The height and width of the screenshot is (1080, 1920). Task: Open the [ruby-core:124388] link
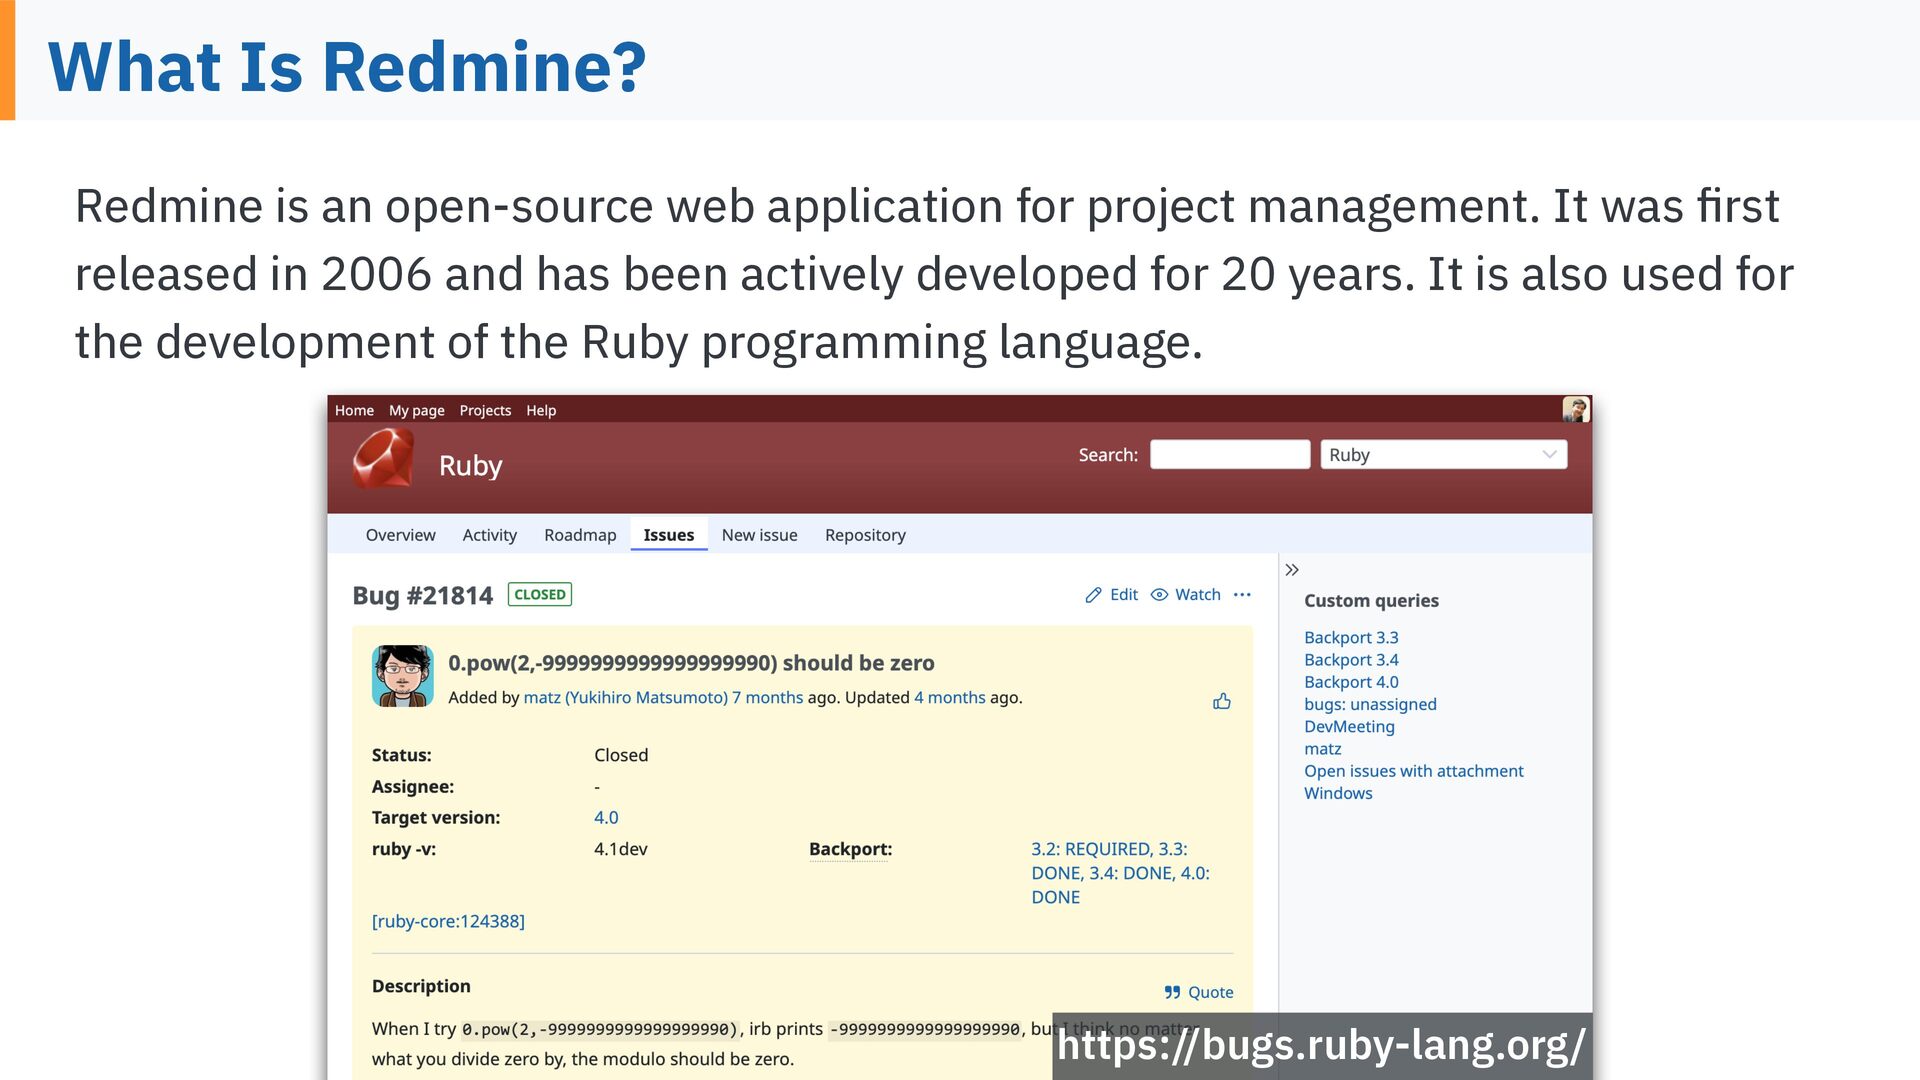click(448, 921)
